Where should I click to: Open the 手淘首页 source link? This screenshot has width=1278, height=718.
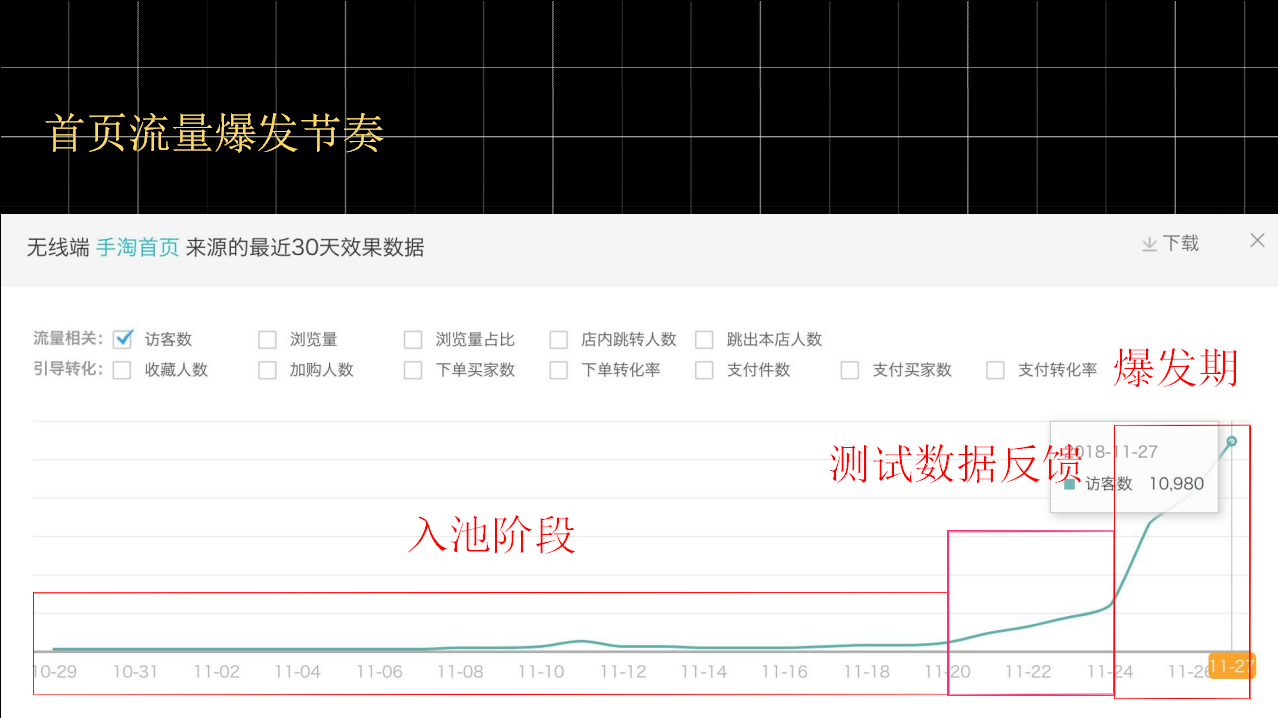coord(138,247)
